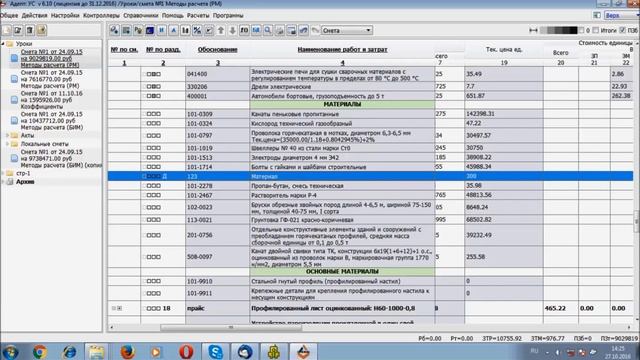640x360 pixels.
Task: Open the Верх dropdown at top right
Action: (x=621, y=15)
